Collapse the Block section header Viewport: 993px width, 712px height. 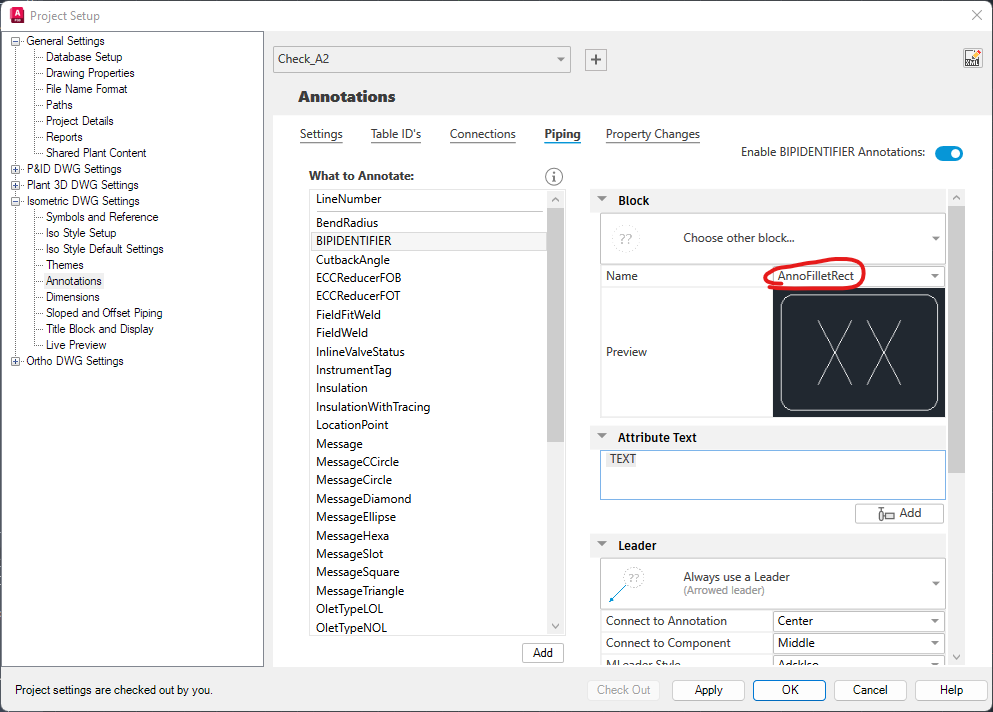pyautogui.click(x=602, y=200)
